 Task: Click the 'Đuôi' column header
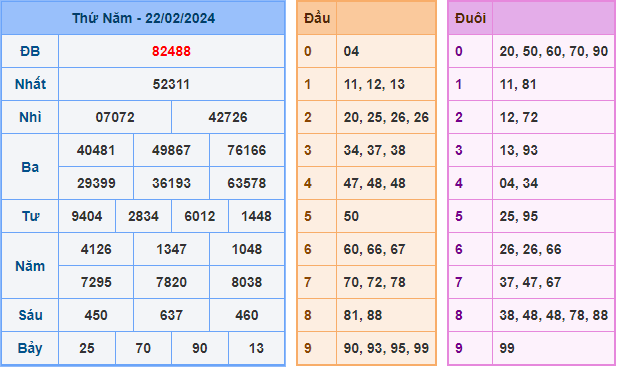point(470,18)
